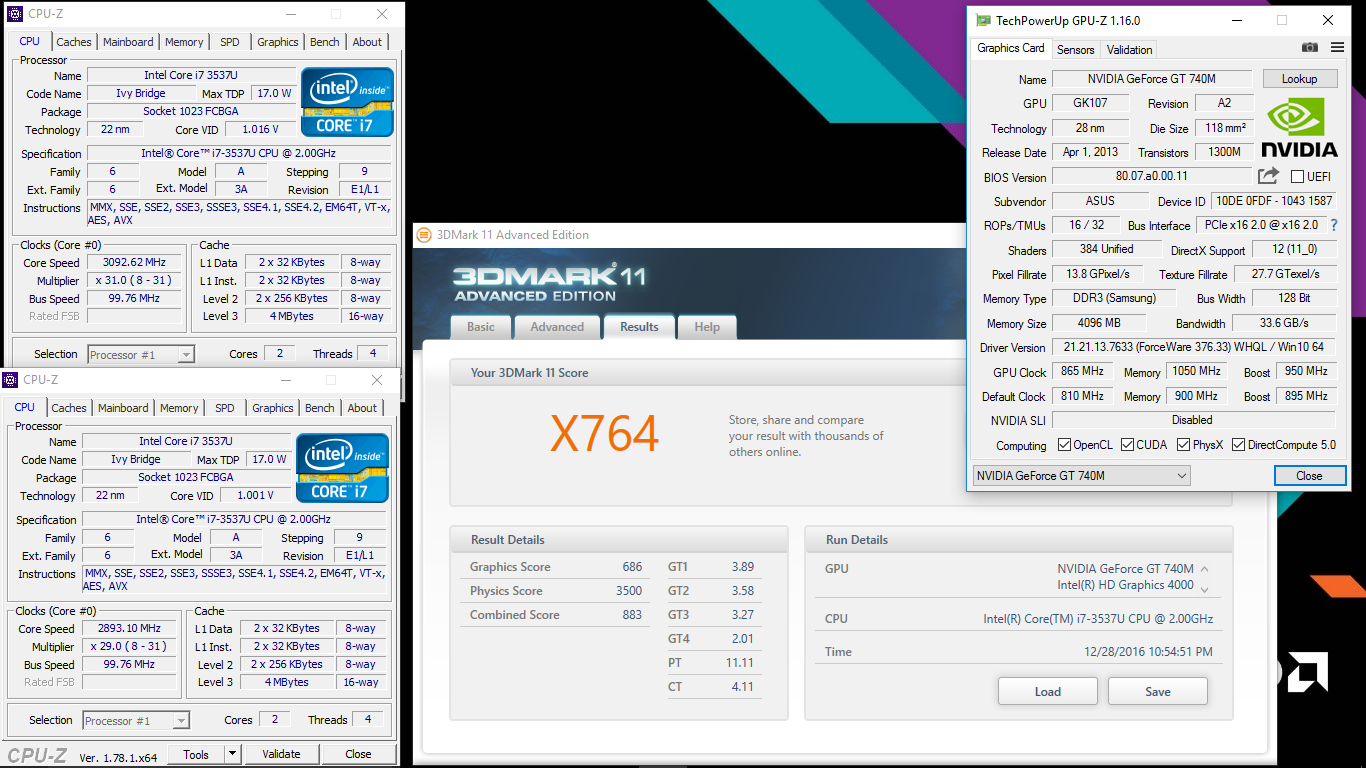Open the Tools dropdown arrow in CPU-Z
The image size is (1366, 768).
pos(232,754)
